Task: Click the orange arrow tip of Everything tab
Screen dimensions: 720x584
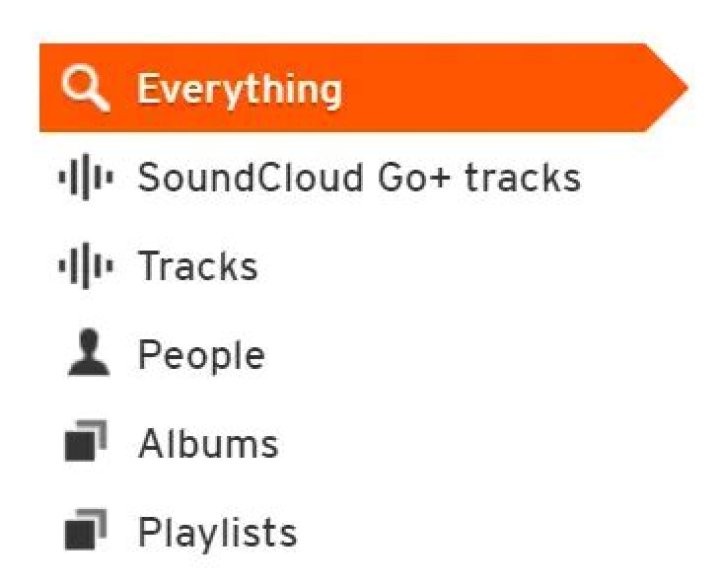Action: point(672,88)
